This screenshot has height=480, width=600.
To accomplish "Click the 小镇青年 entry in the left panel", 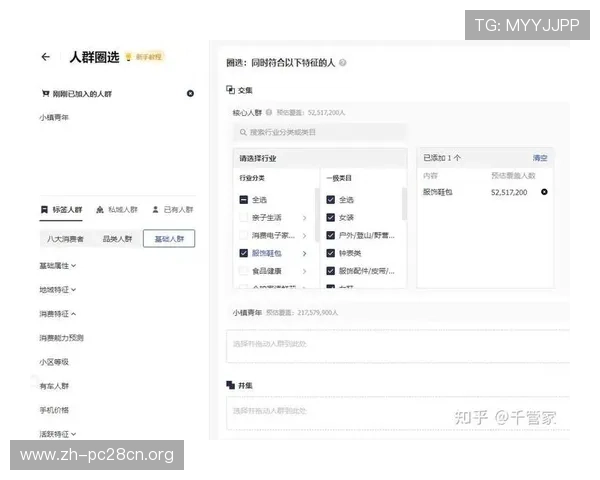I will (x=54, y=118).
